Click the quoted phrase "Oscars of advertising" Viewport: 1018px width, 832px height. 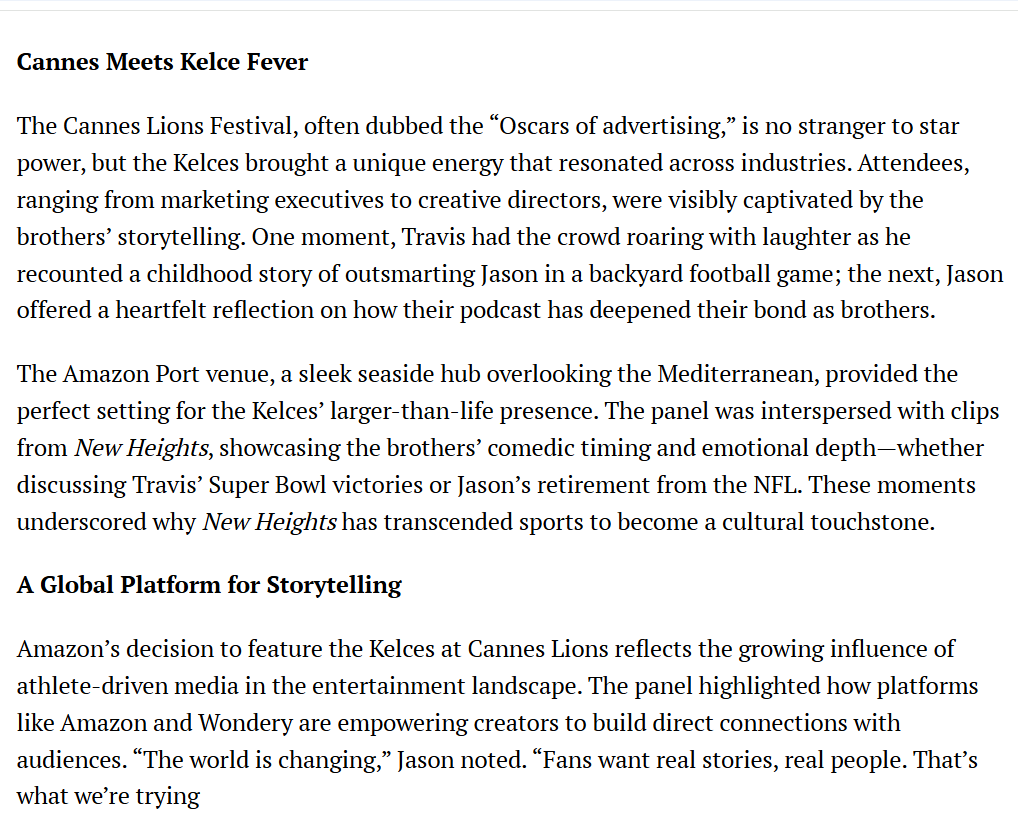coord(610,127)
